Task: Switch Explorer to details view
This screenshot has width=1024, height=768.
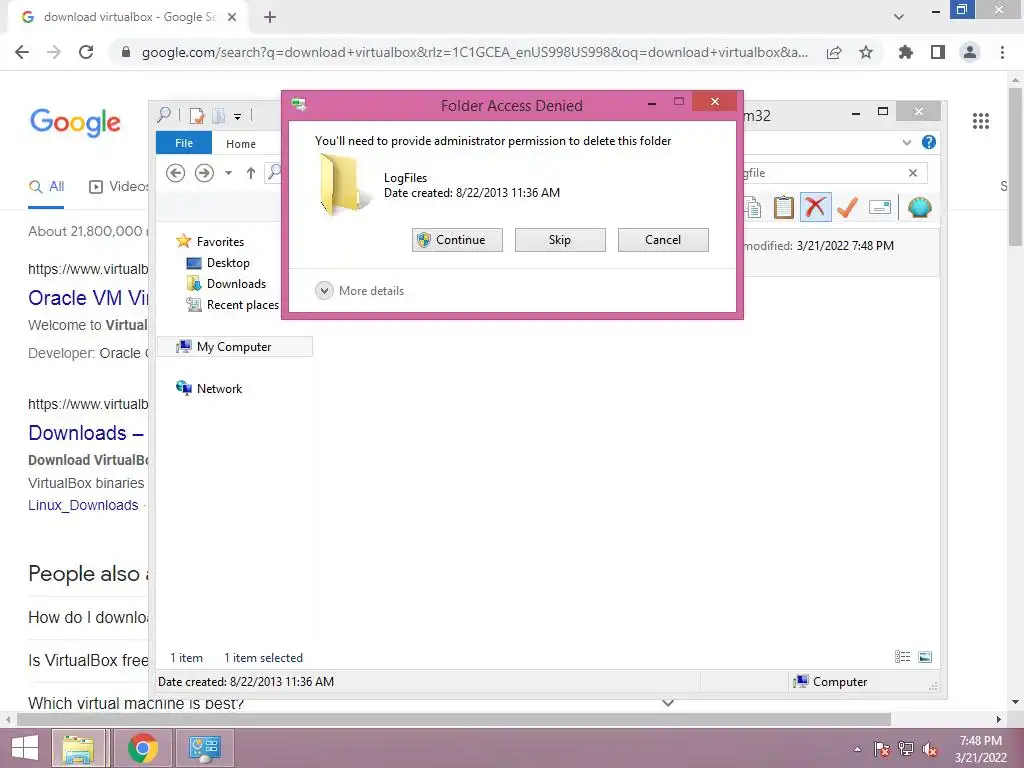Action: coord(903,657)
